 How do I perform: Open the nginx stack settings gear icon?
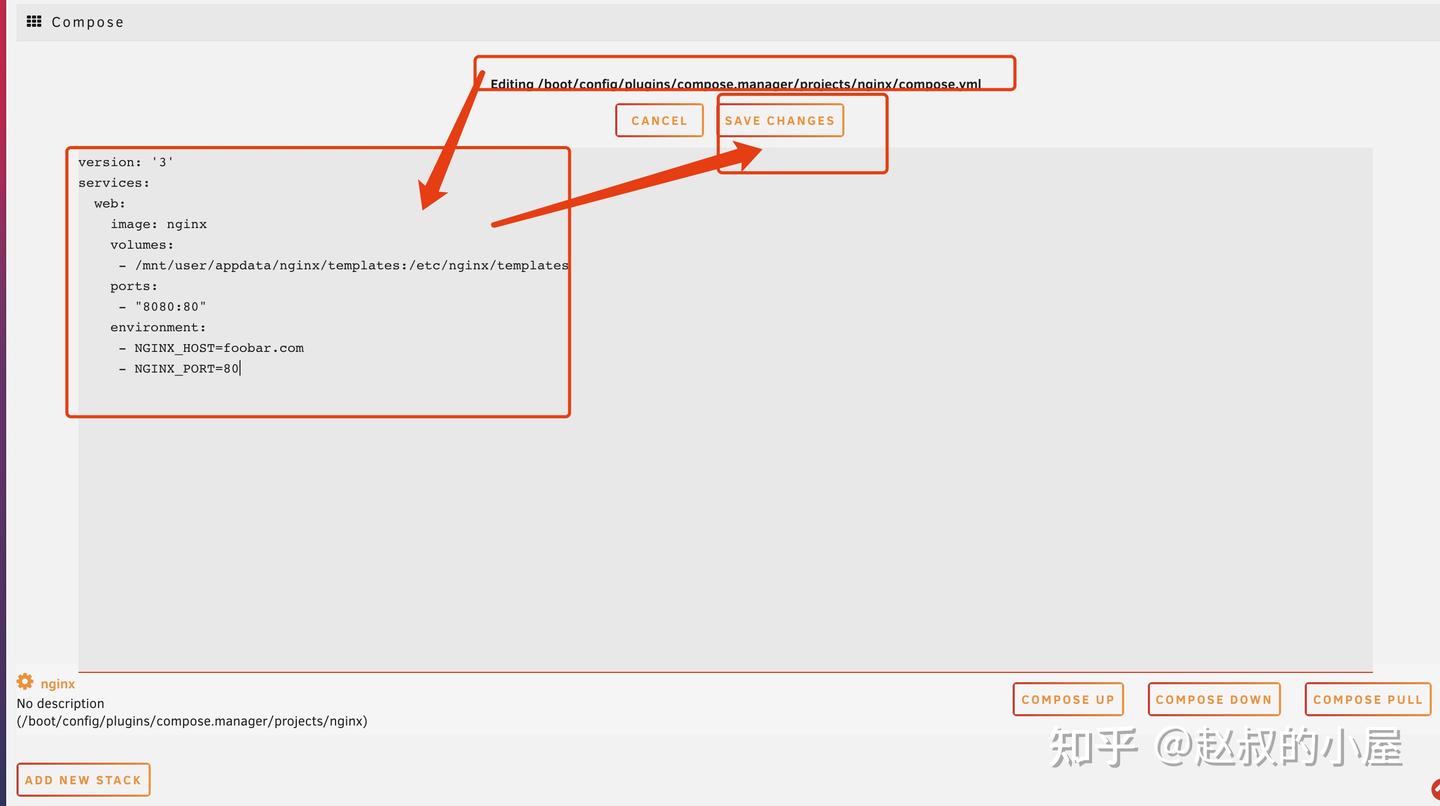pos(24,682)
